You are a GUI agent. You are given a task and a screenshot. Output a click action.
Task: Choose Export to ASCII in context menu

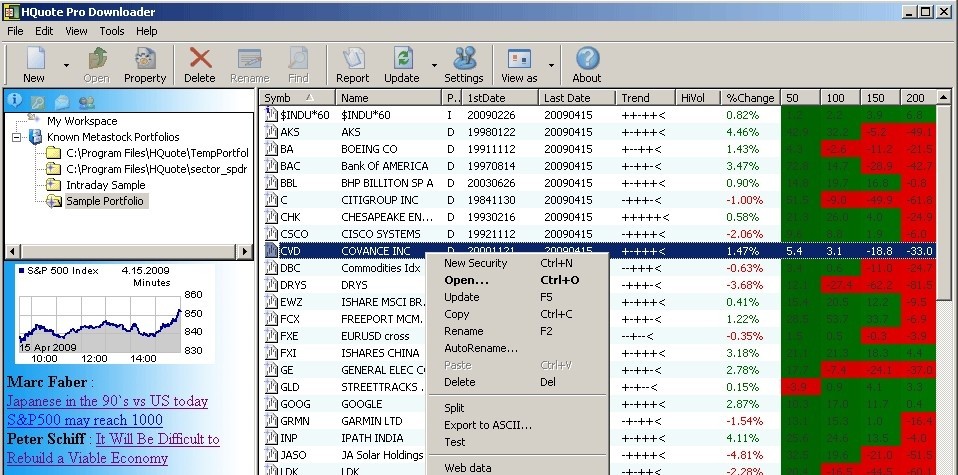click(488, 425)
